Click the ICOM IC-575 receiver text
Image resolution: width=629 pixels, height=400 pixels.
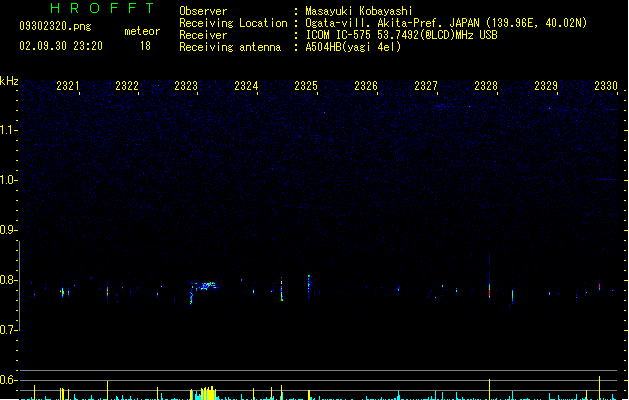pyautogui.click(x=401, y=35)
